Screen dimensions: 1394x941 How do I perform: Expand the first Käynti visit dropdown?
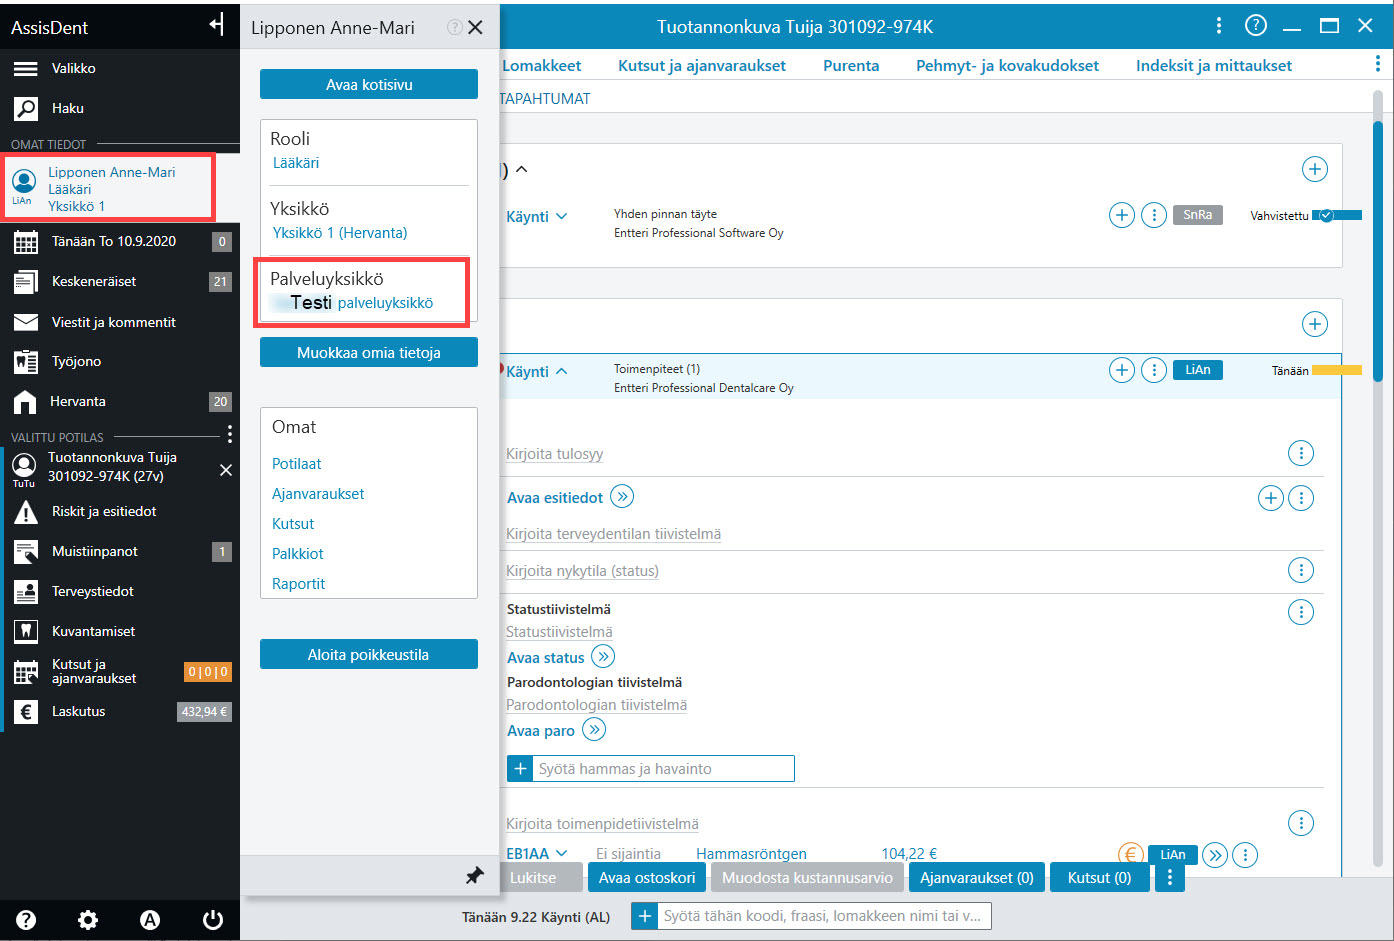click(x=561, y=216)
